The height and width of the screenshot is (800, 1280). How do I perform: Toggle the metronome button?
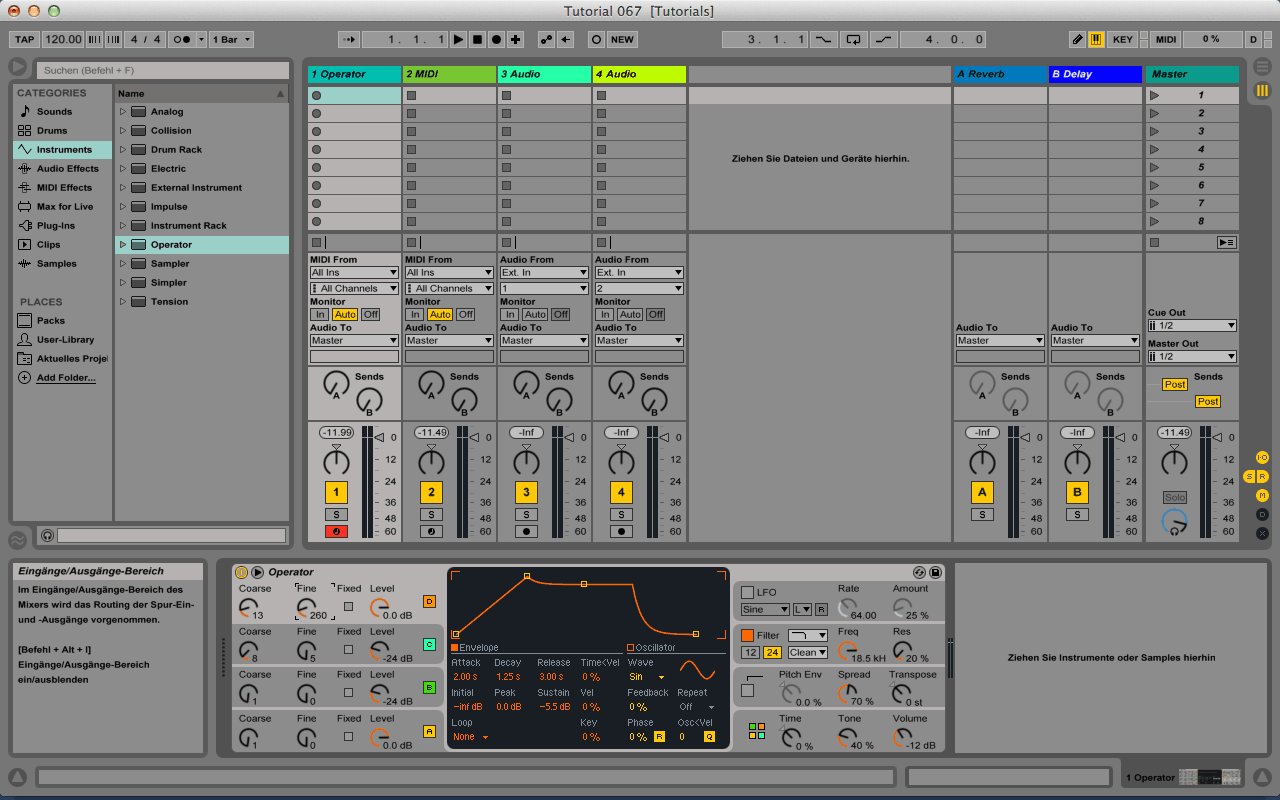coord(182,40)
